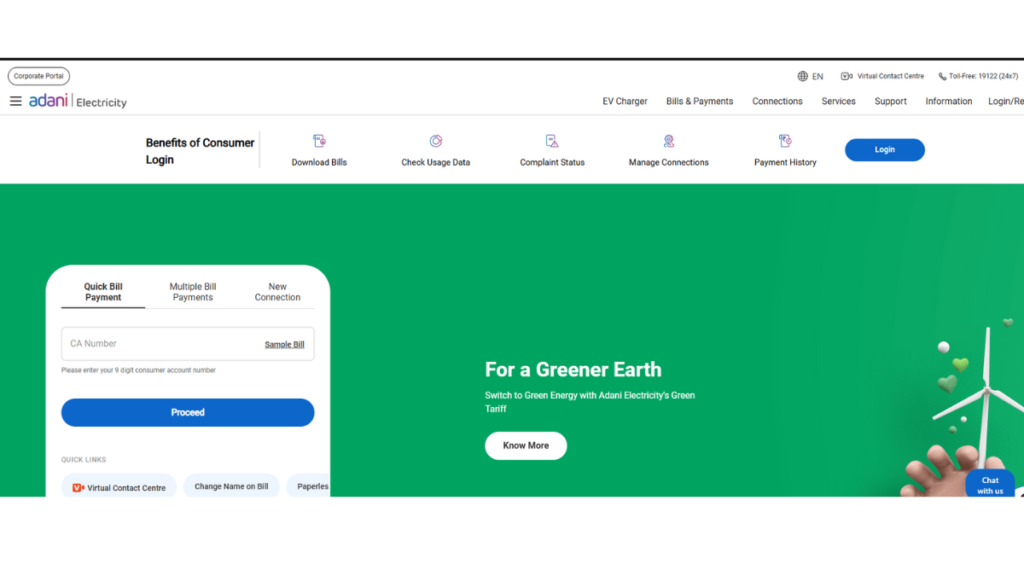Click the Know More button
The image size is (1024, 576).
(525, 445)
